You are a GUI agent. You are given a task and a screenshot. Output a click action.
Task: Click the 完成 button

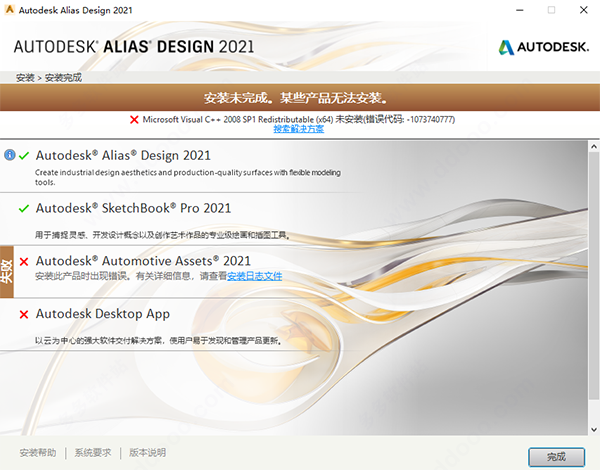click(x=556, y=457)
